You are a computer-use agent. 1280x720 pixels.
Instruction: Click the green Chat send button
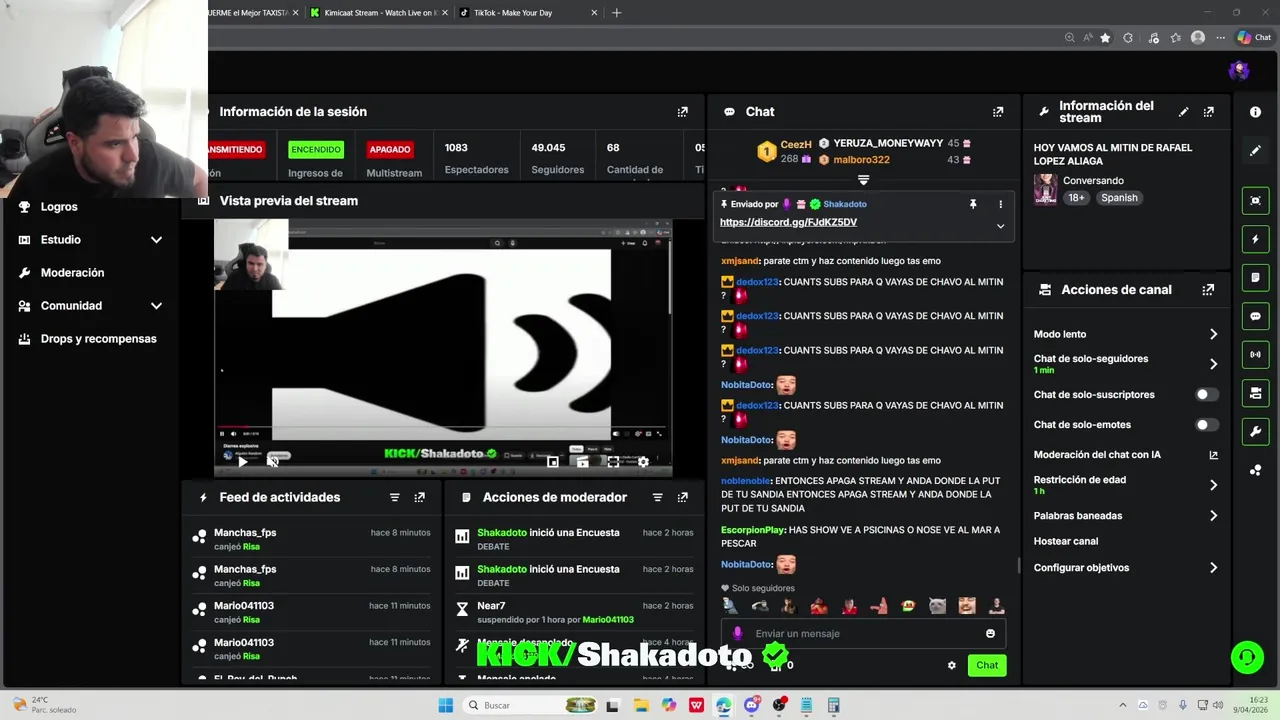(987, 665)
